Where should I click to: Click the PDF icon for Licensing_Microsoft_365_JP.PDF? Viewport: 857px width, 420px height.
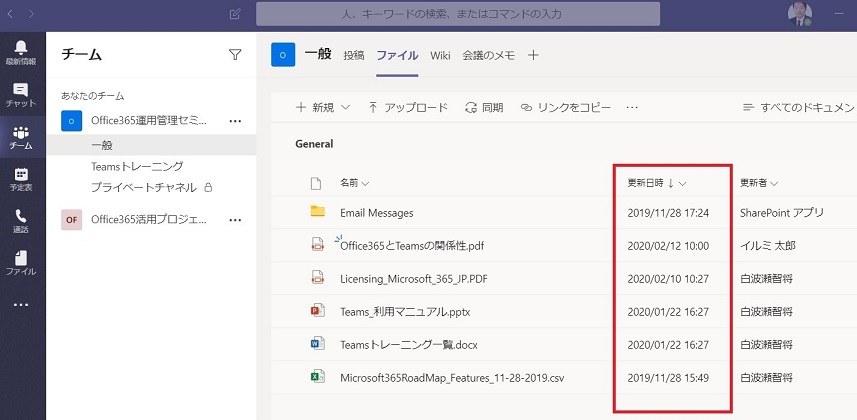click(x=318, y=278)
